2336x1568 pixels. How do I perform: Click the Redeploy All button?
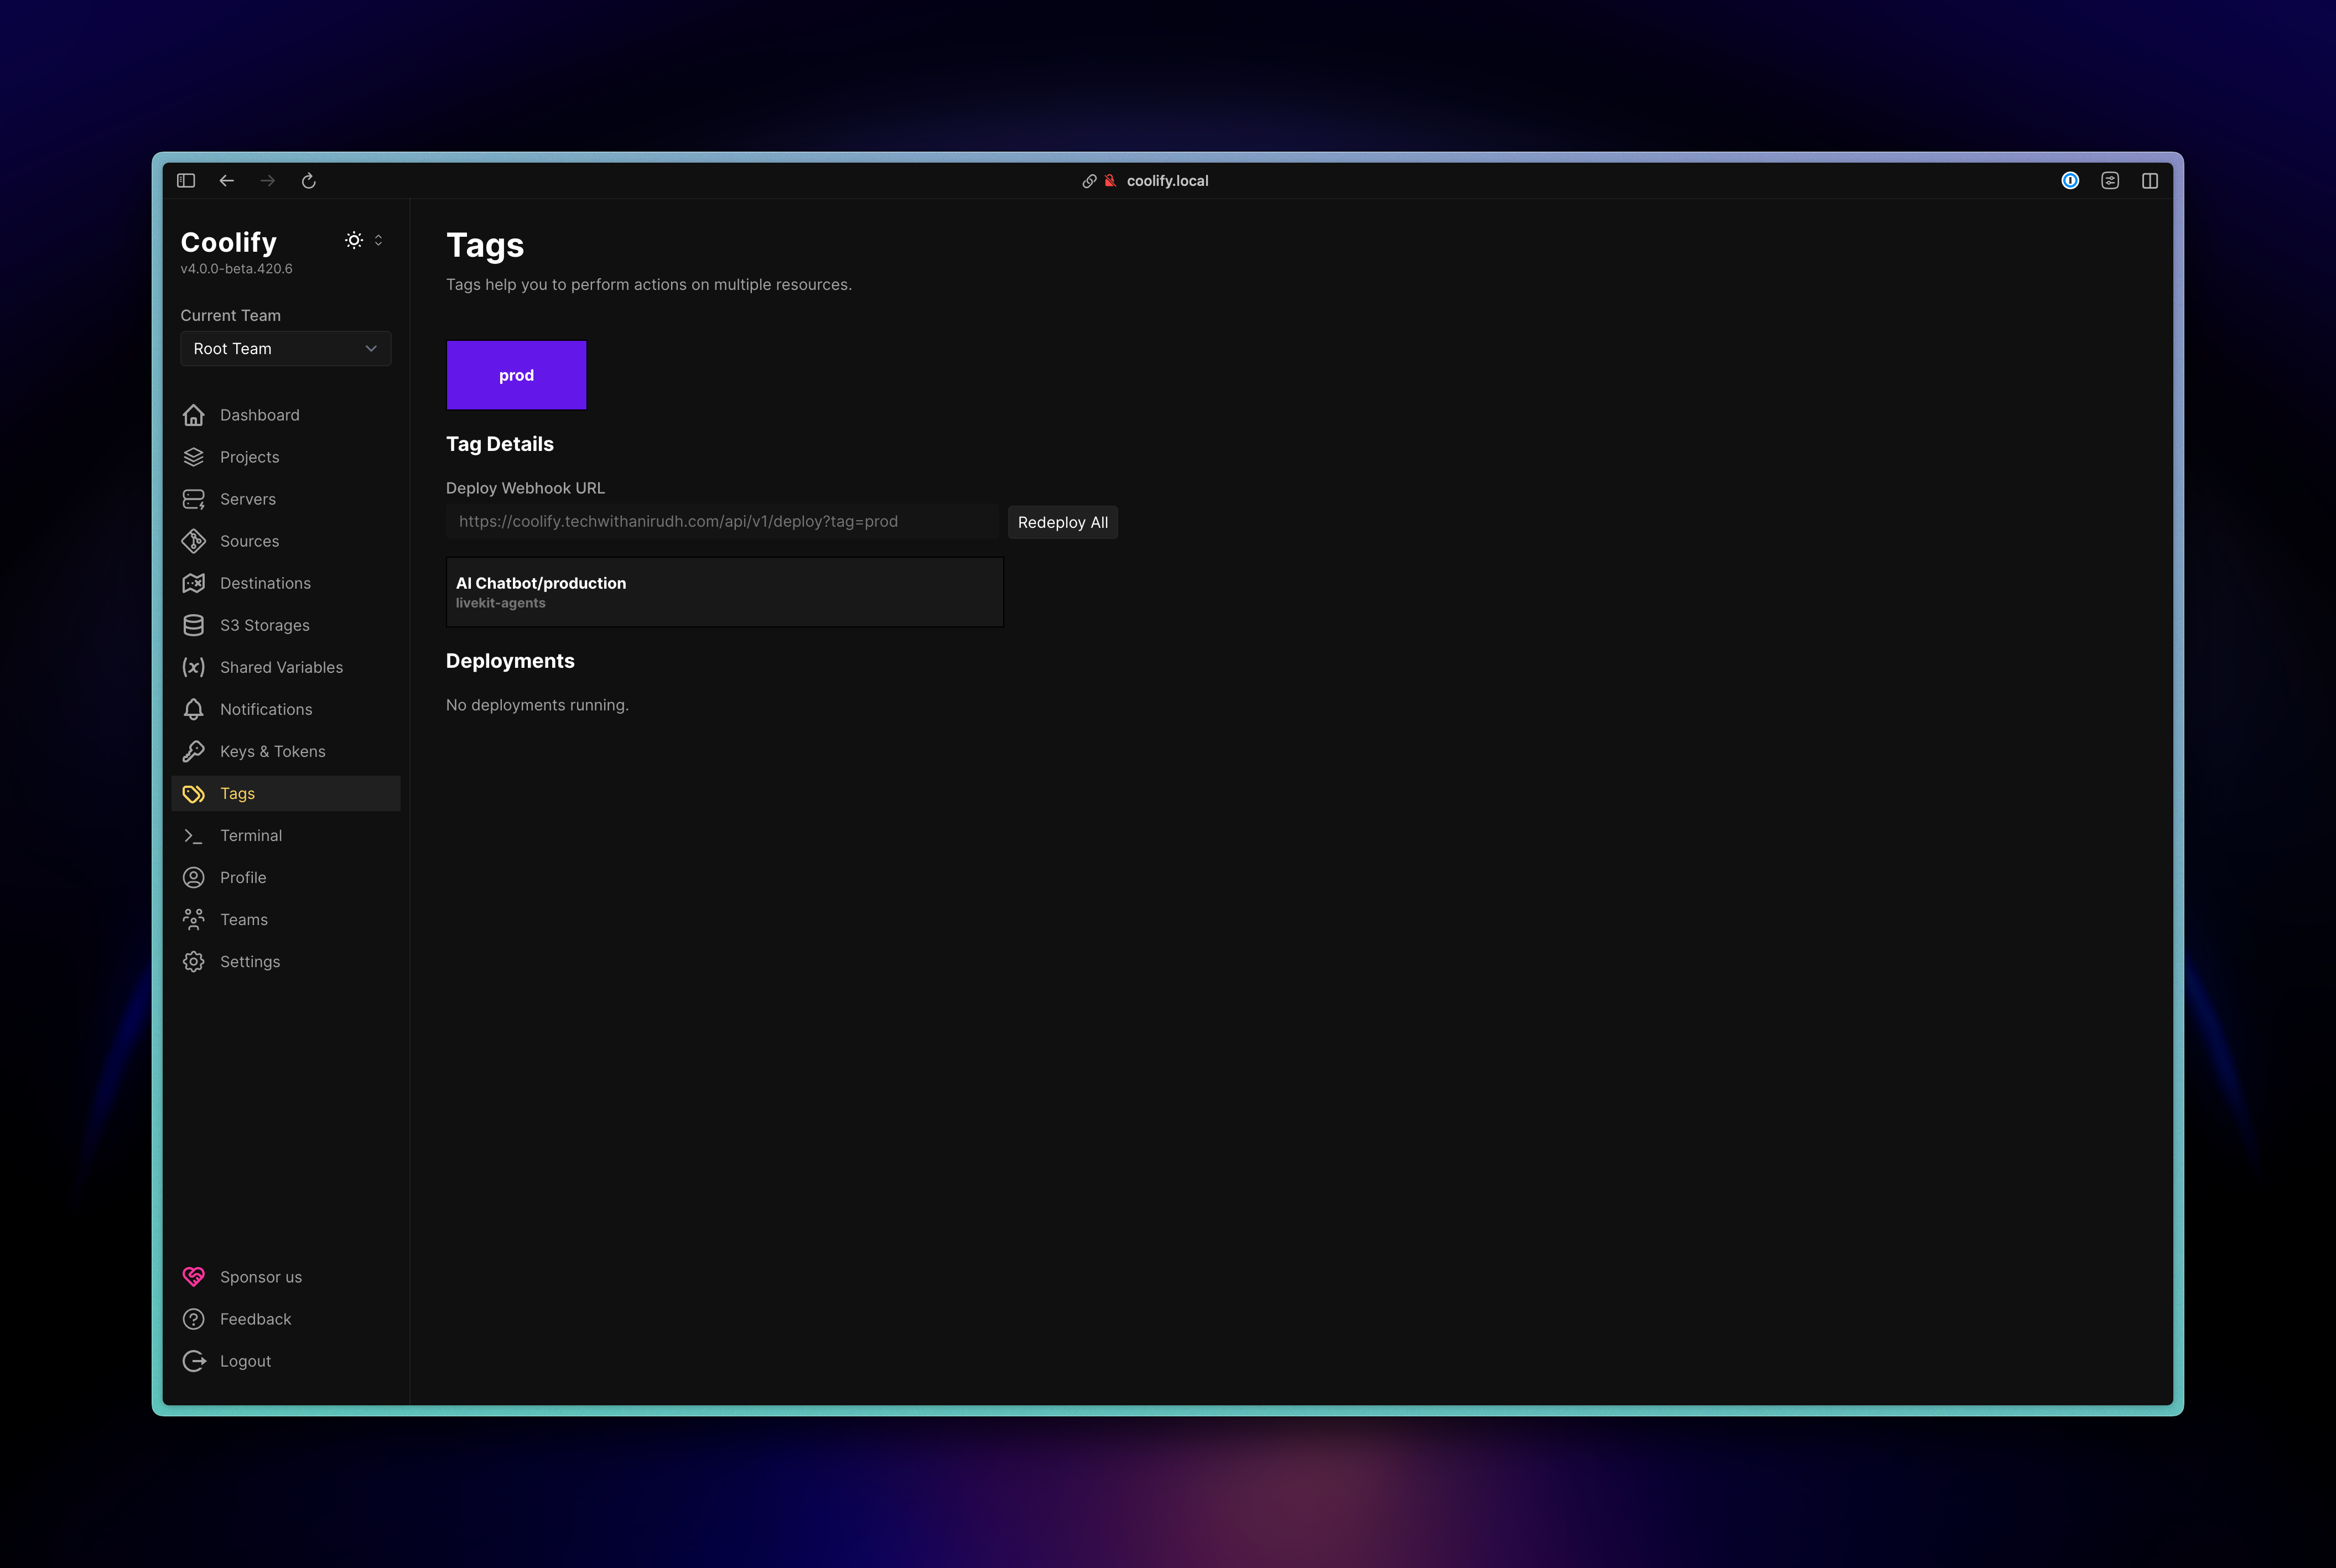pos(1062,522)
